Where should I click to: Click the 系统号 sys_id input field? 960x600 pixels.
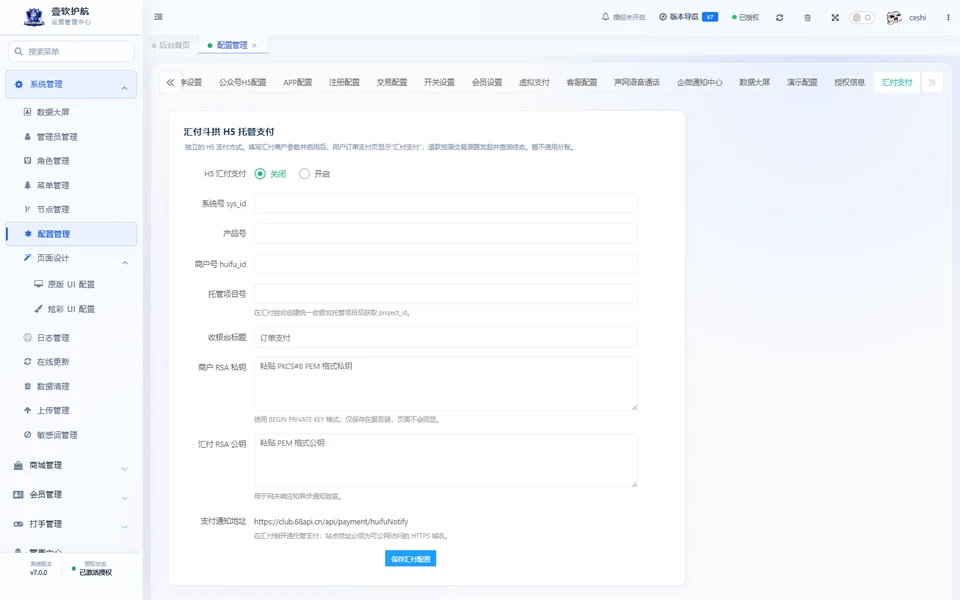pos(446,204)
